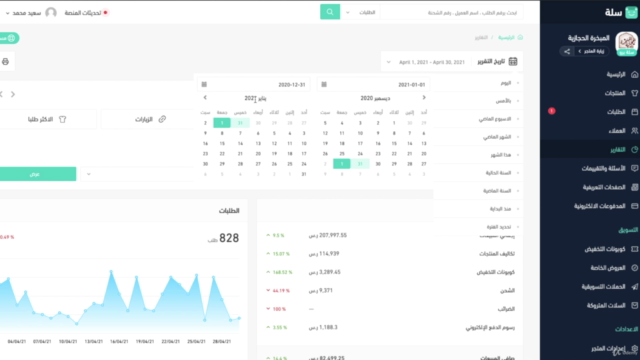Click the calendar icon beside تاريخ التقرير
The width and height of the screenshot is (640, 360).
point(513,62)
